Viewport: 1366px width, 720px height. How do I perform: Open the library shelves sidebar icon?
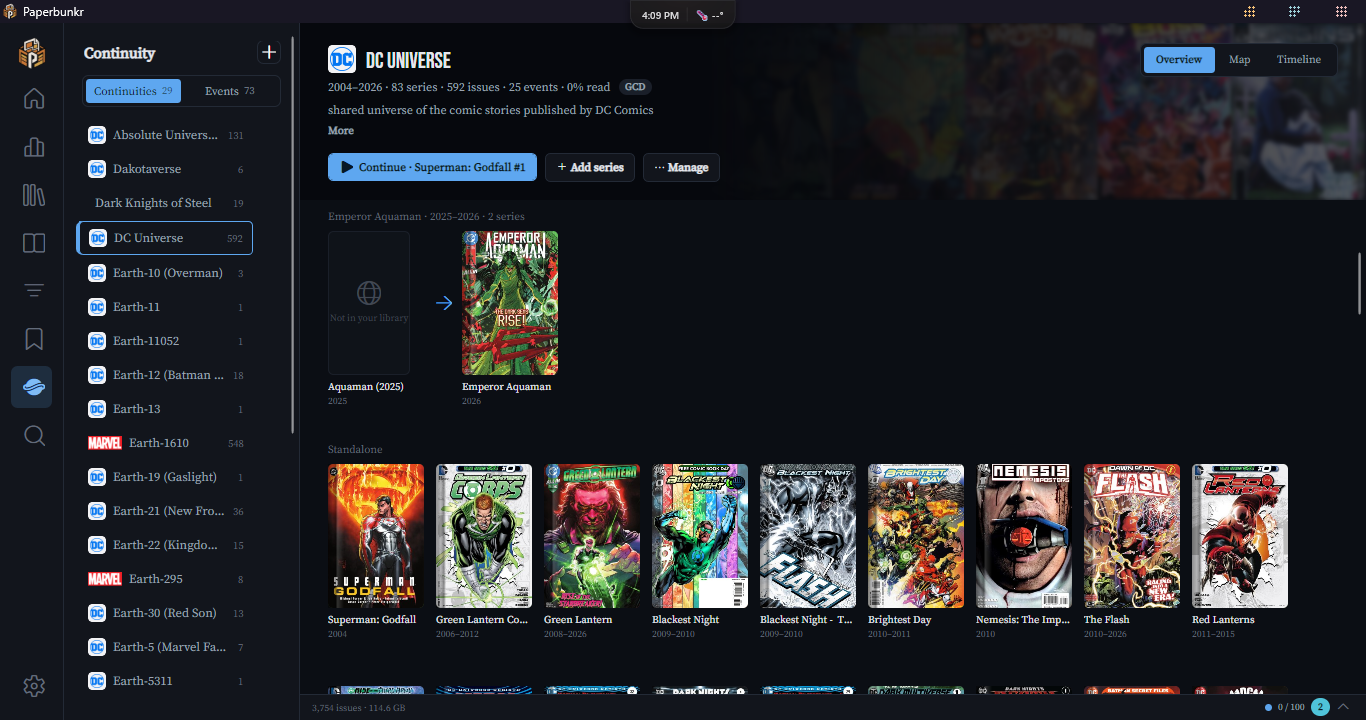point(34,195)
